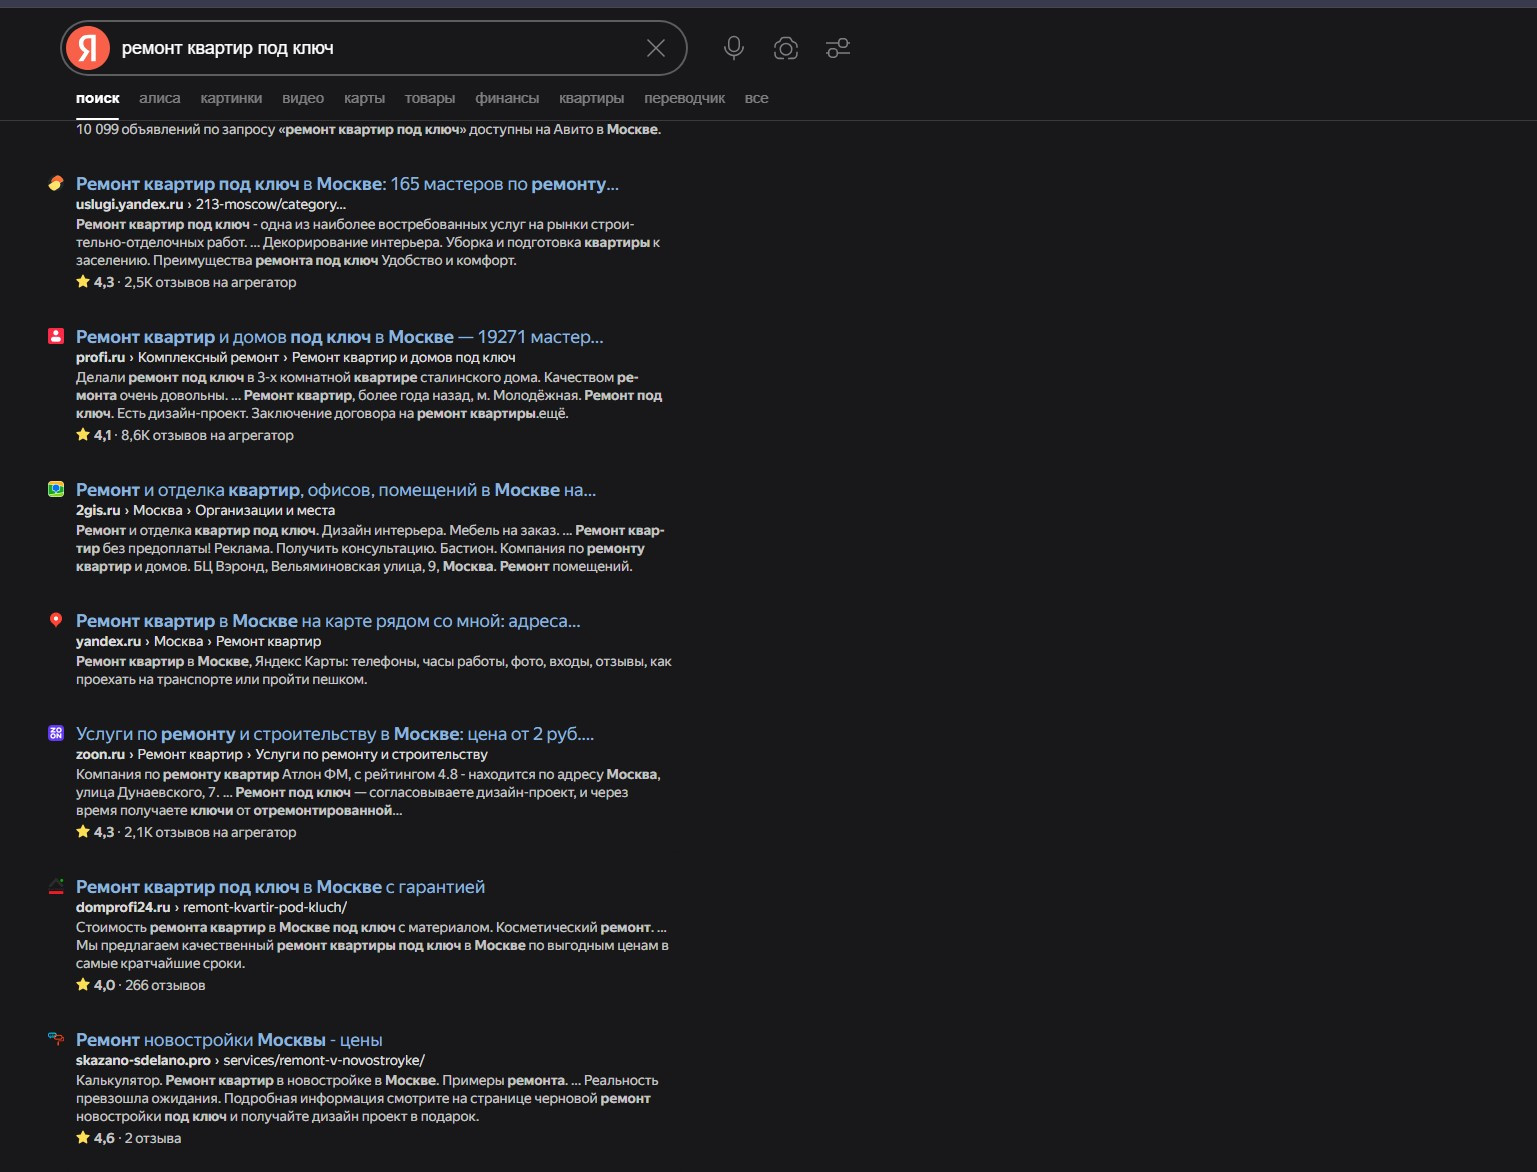Open '165 мастеров по ремонту' result title
The image size is (1537, 1172).
tap(347, 184)
